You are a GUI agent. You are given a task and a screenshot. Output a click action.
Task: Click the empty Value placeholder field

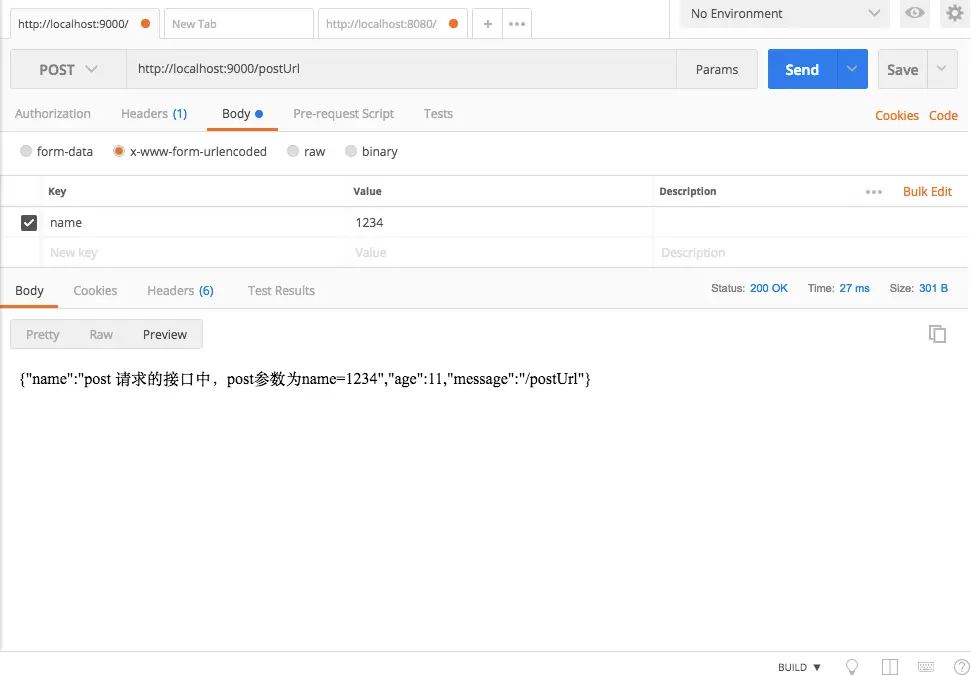click(x=500, y=253)
